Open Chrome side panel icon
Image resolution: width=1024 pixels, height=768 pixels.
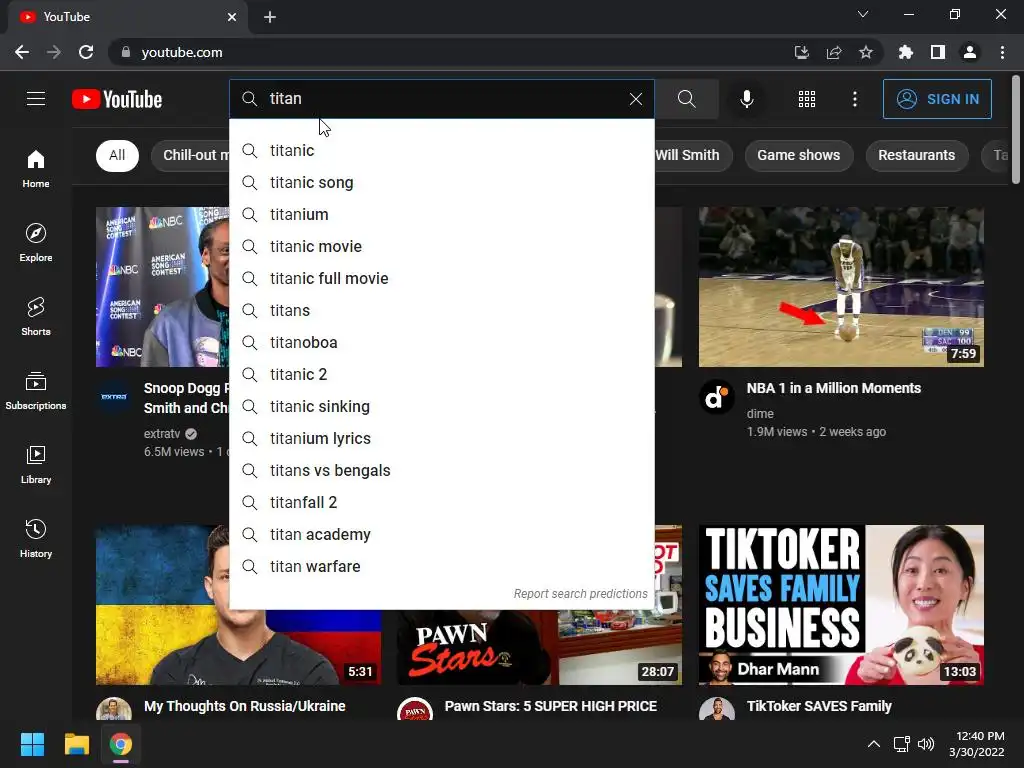pyautogui.click(x=938, y=52)
